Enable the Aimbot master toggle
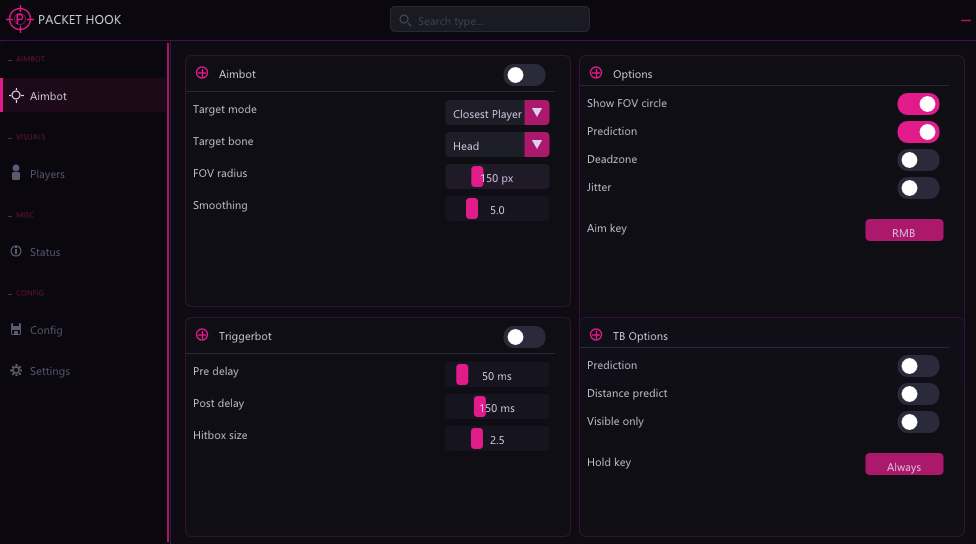976x544 pixels. [x=524, y=75]
